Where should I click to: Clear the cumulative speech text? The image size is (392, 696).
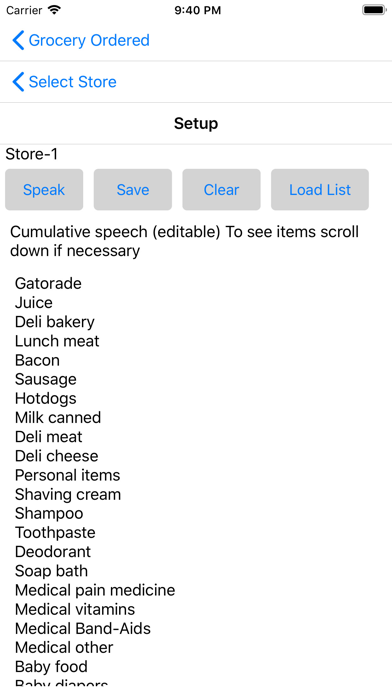(x=221, y=190)
